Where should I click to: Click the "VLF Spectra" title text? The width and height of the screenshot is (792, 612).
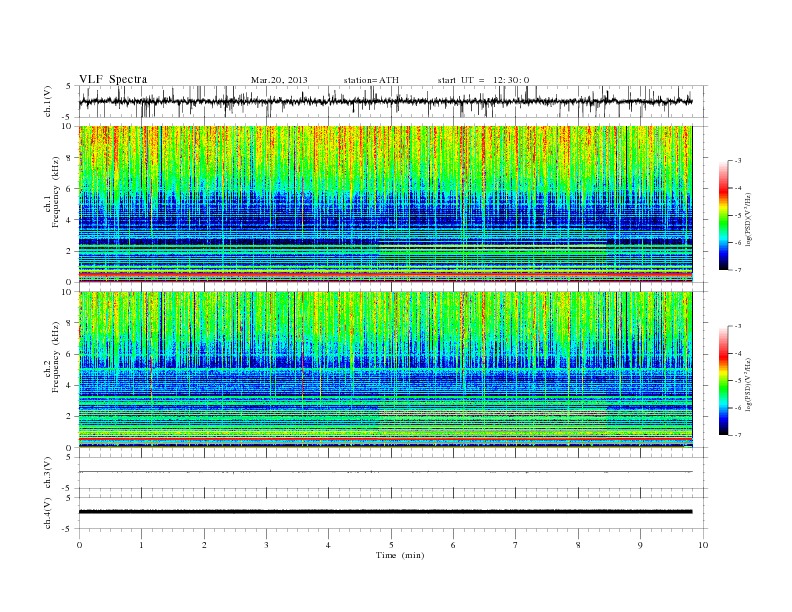[x=113, y=79]
